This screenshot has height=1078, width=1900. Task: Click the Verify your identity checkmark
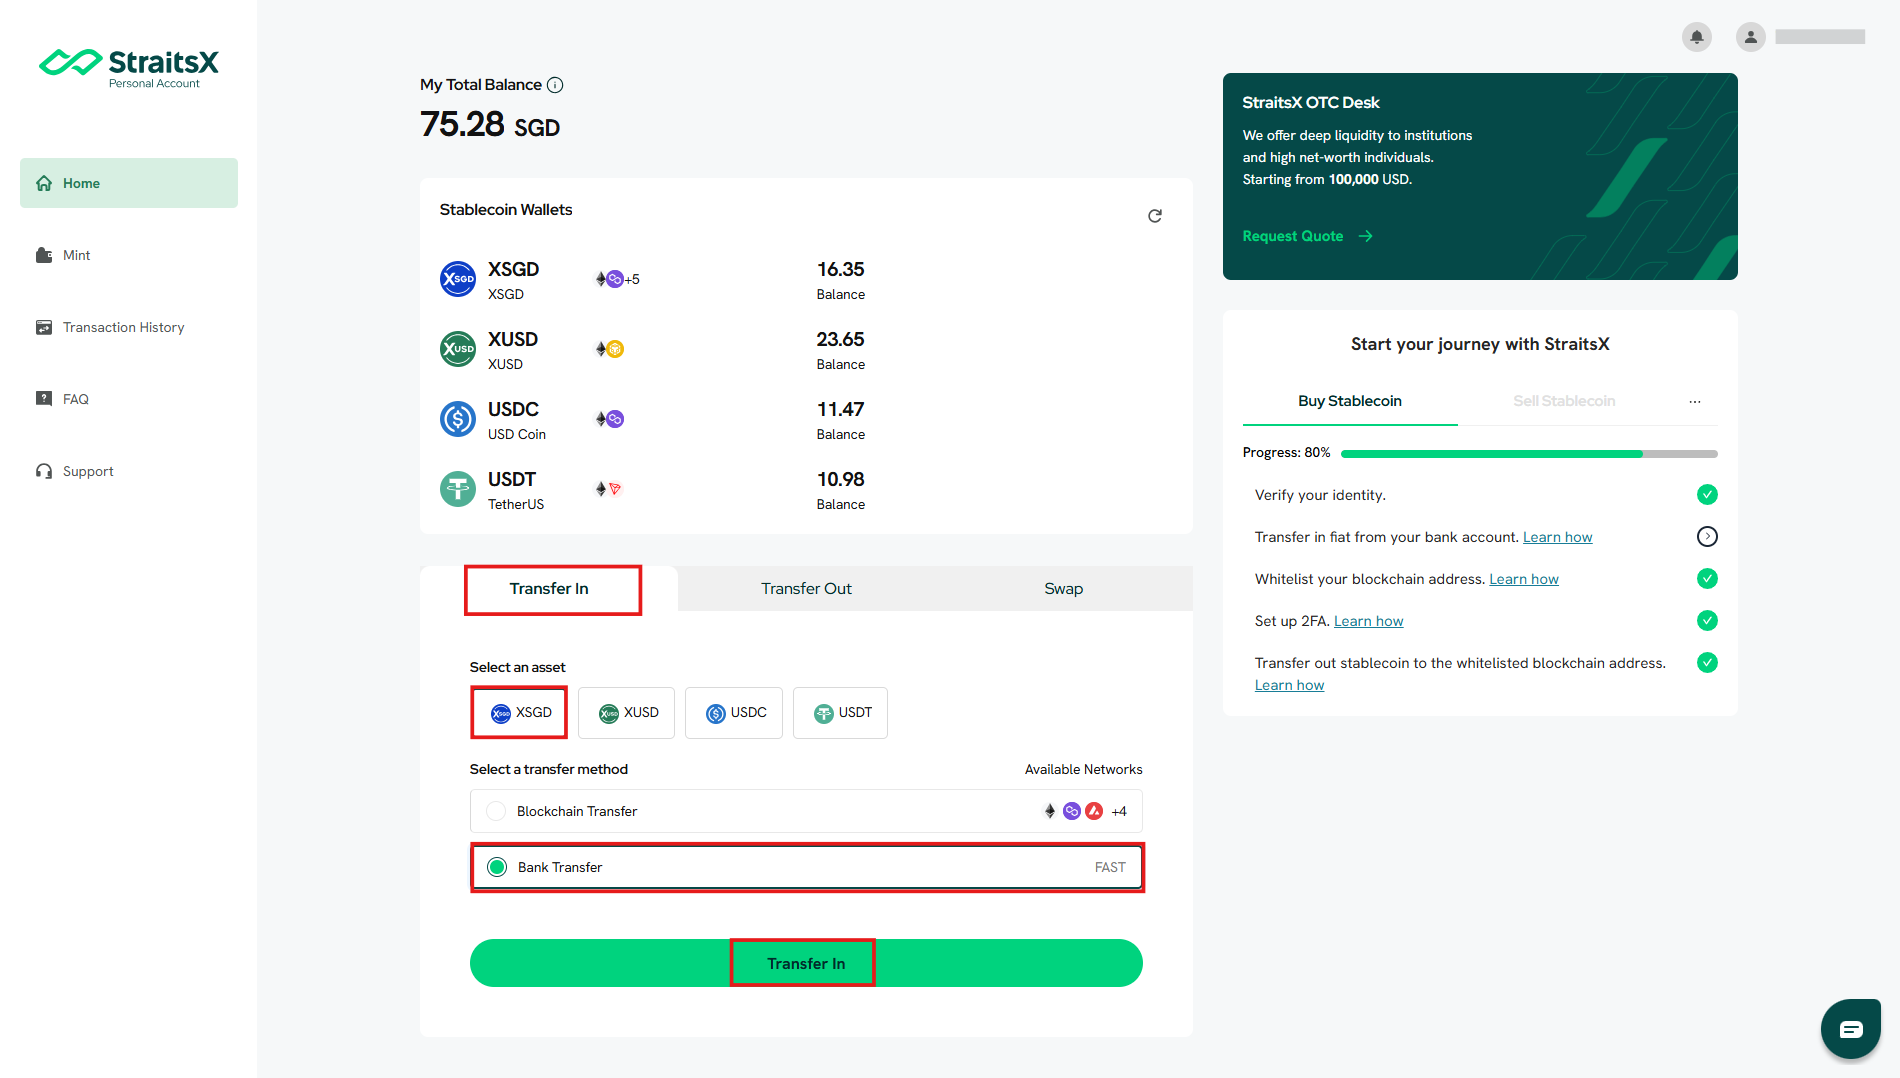[1707, 495]
